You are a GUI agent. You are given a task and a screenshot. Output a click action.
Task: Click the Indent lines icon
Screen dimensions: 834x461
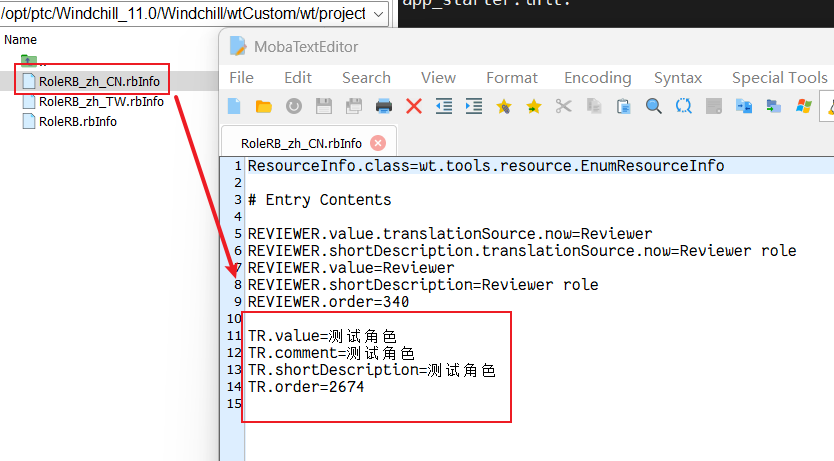pos(474,106)
